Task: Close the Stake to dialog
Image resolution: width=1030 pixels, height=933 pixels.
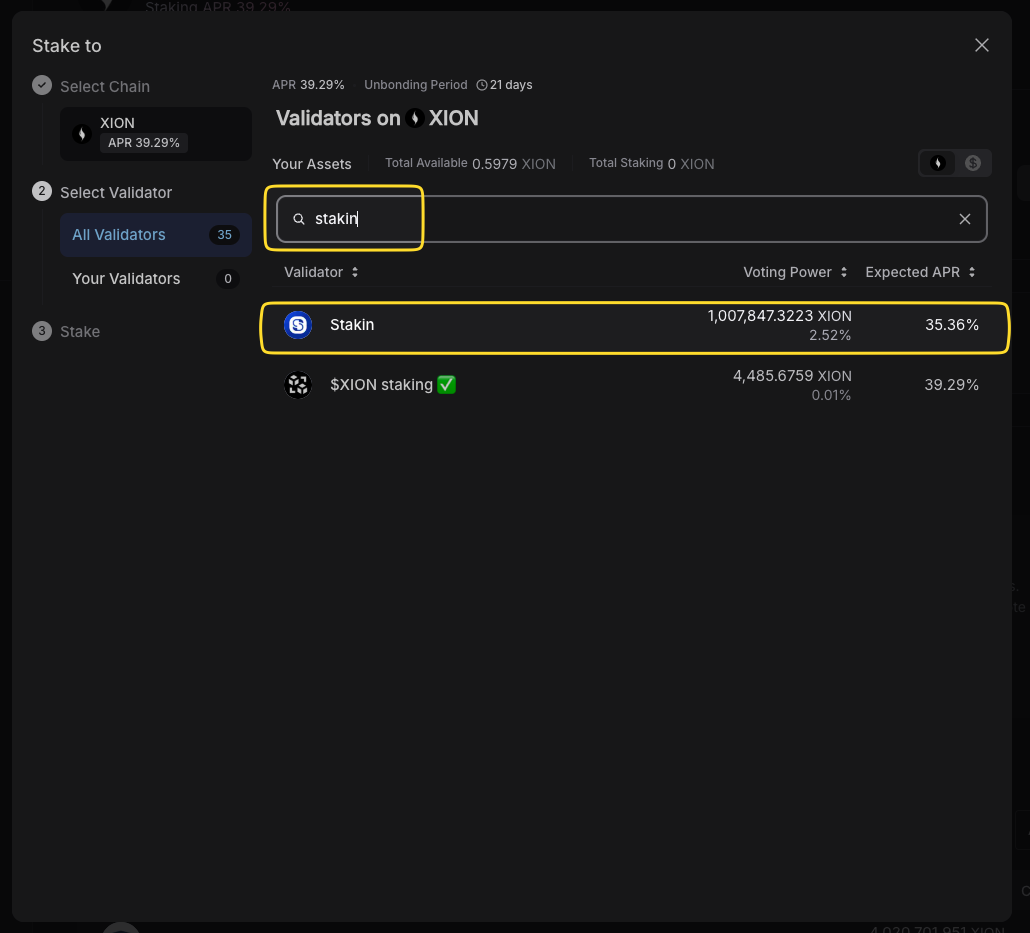Action: (981, 45)
